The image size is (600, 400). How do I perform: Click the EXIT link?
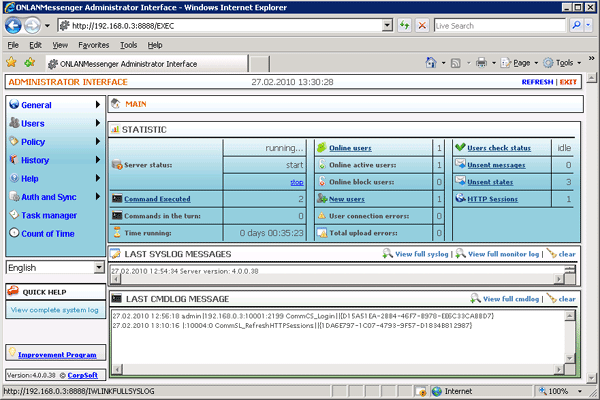coord(568,82)
